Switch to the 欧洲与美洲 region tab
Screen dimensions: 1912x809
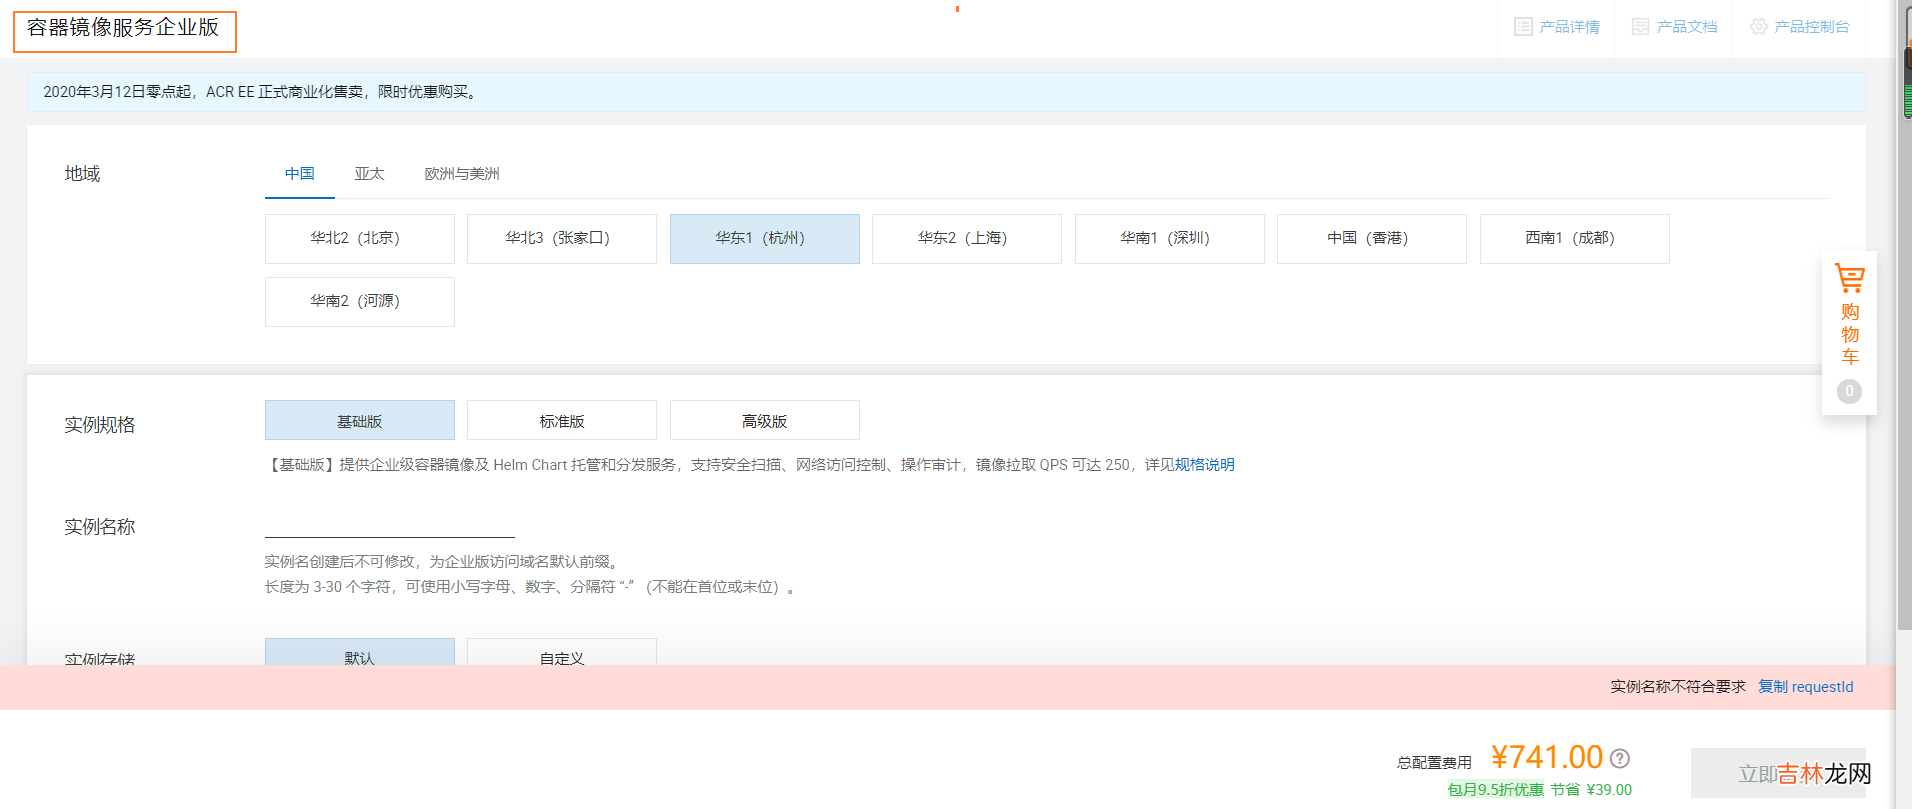pos(461,174)
